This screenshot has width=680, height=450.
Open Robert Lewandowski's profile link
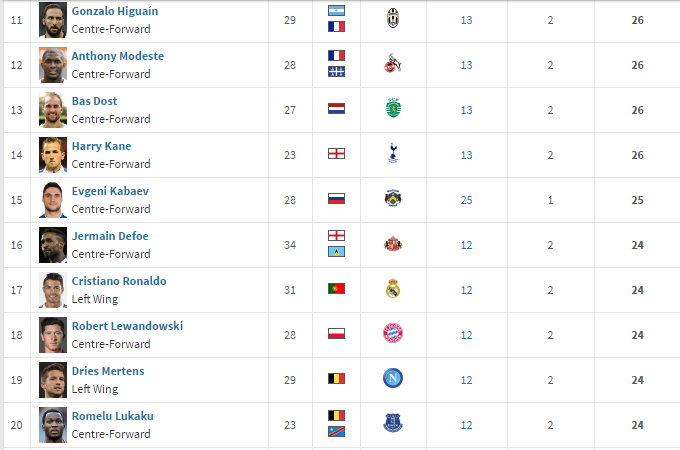(x=128, y=326)
